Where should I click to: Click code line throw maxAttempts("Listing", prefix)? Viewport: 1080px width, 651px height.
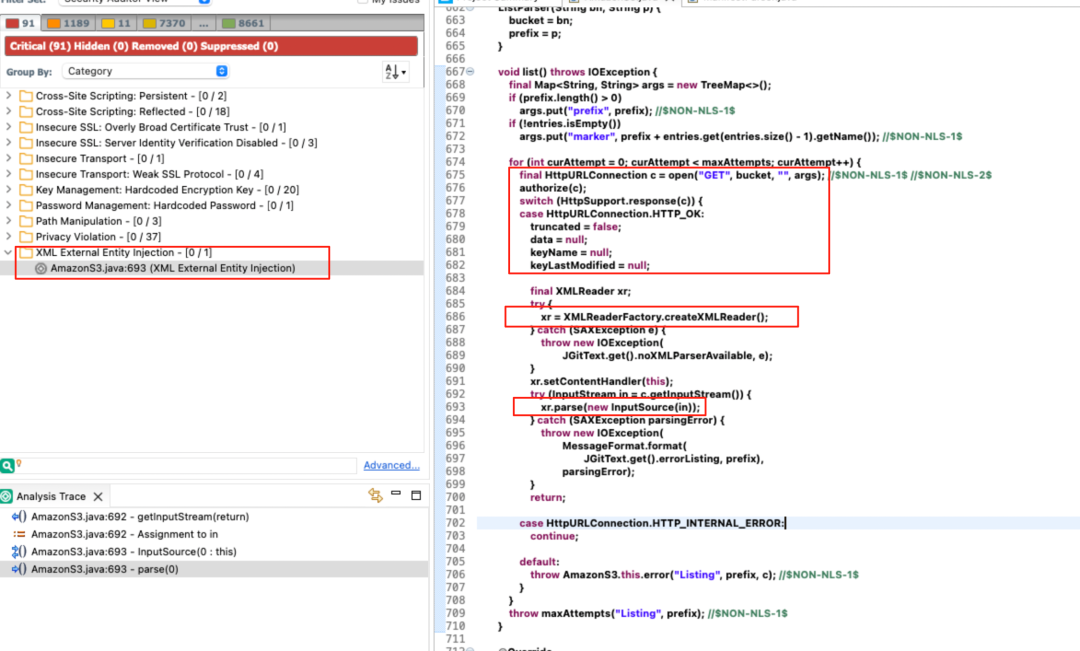click(606, 614)
